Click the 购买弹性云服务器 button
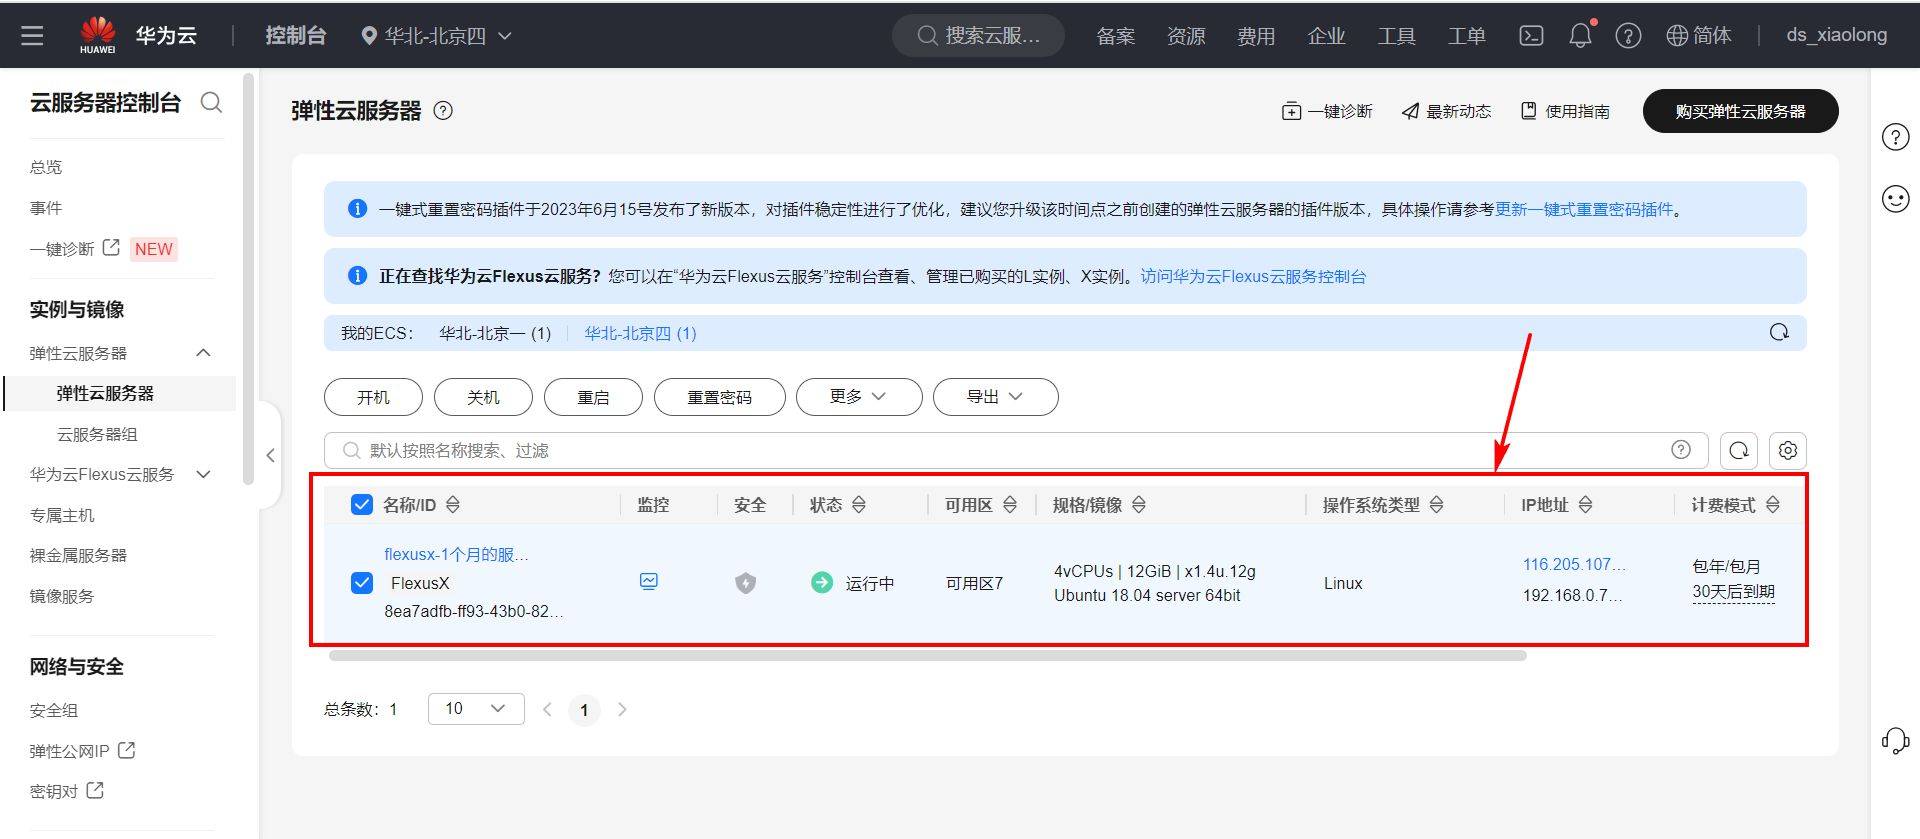 pyautogui.click(x=1740, y=111)
